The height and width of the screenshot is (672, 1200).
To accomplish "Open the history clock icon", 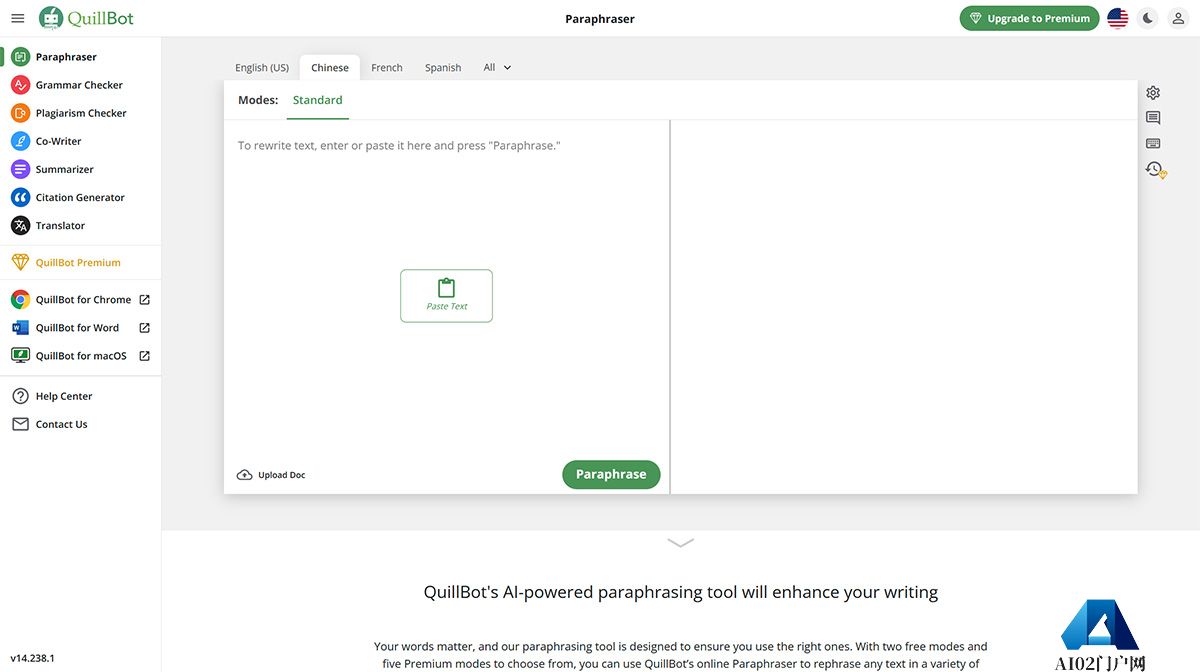I will click(1155, 169).
